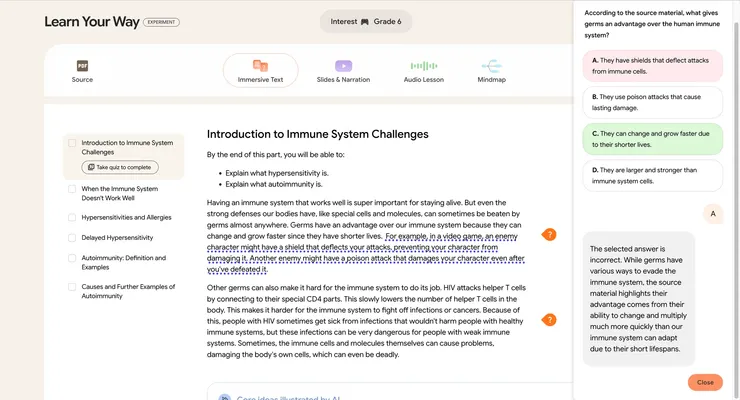Click the game controller Interest icon
Viewport: 740px width, 400px height.
click(365, 21)
